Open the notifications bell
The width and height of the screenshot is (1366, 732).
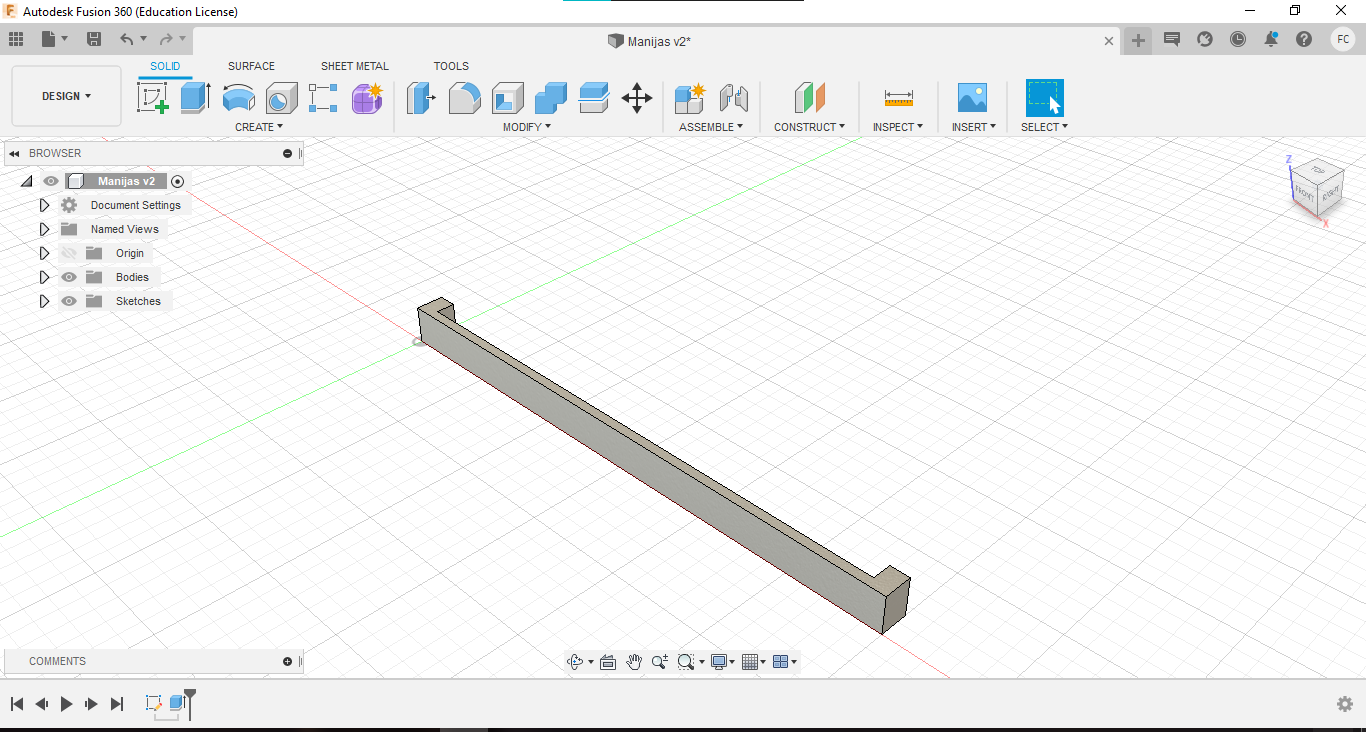[x=1271, y=39]
